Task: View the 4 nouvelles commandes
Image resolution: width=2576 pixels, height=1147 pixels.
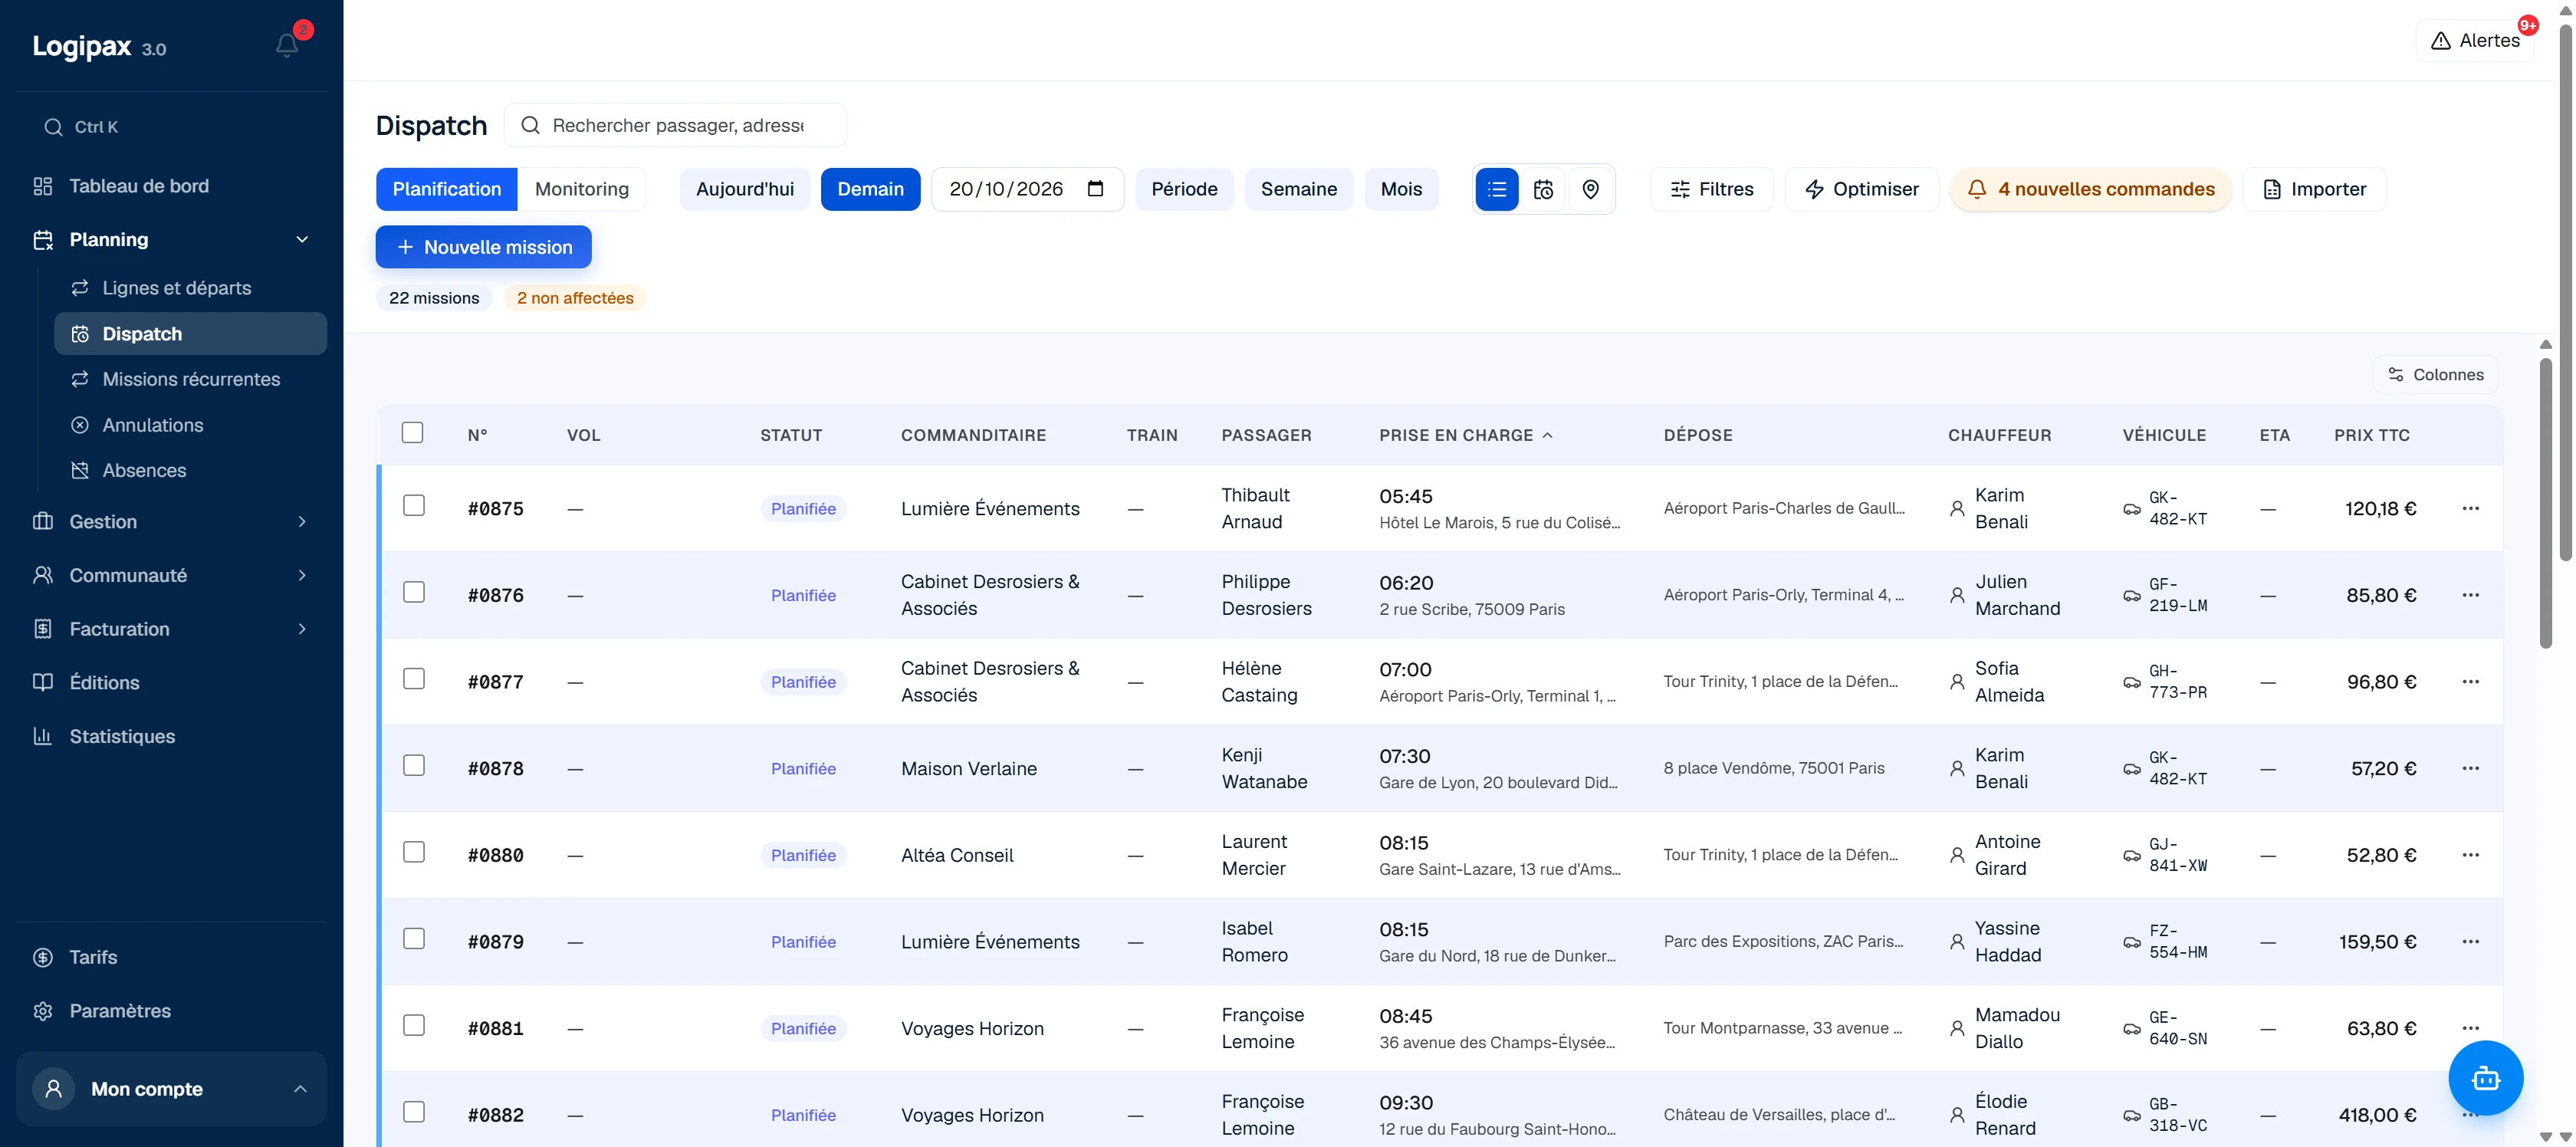Action: (x=2091, y=189)
